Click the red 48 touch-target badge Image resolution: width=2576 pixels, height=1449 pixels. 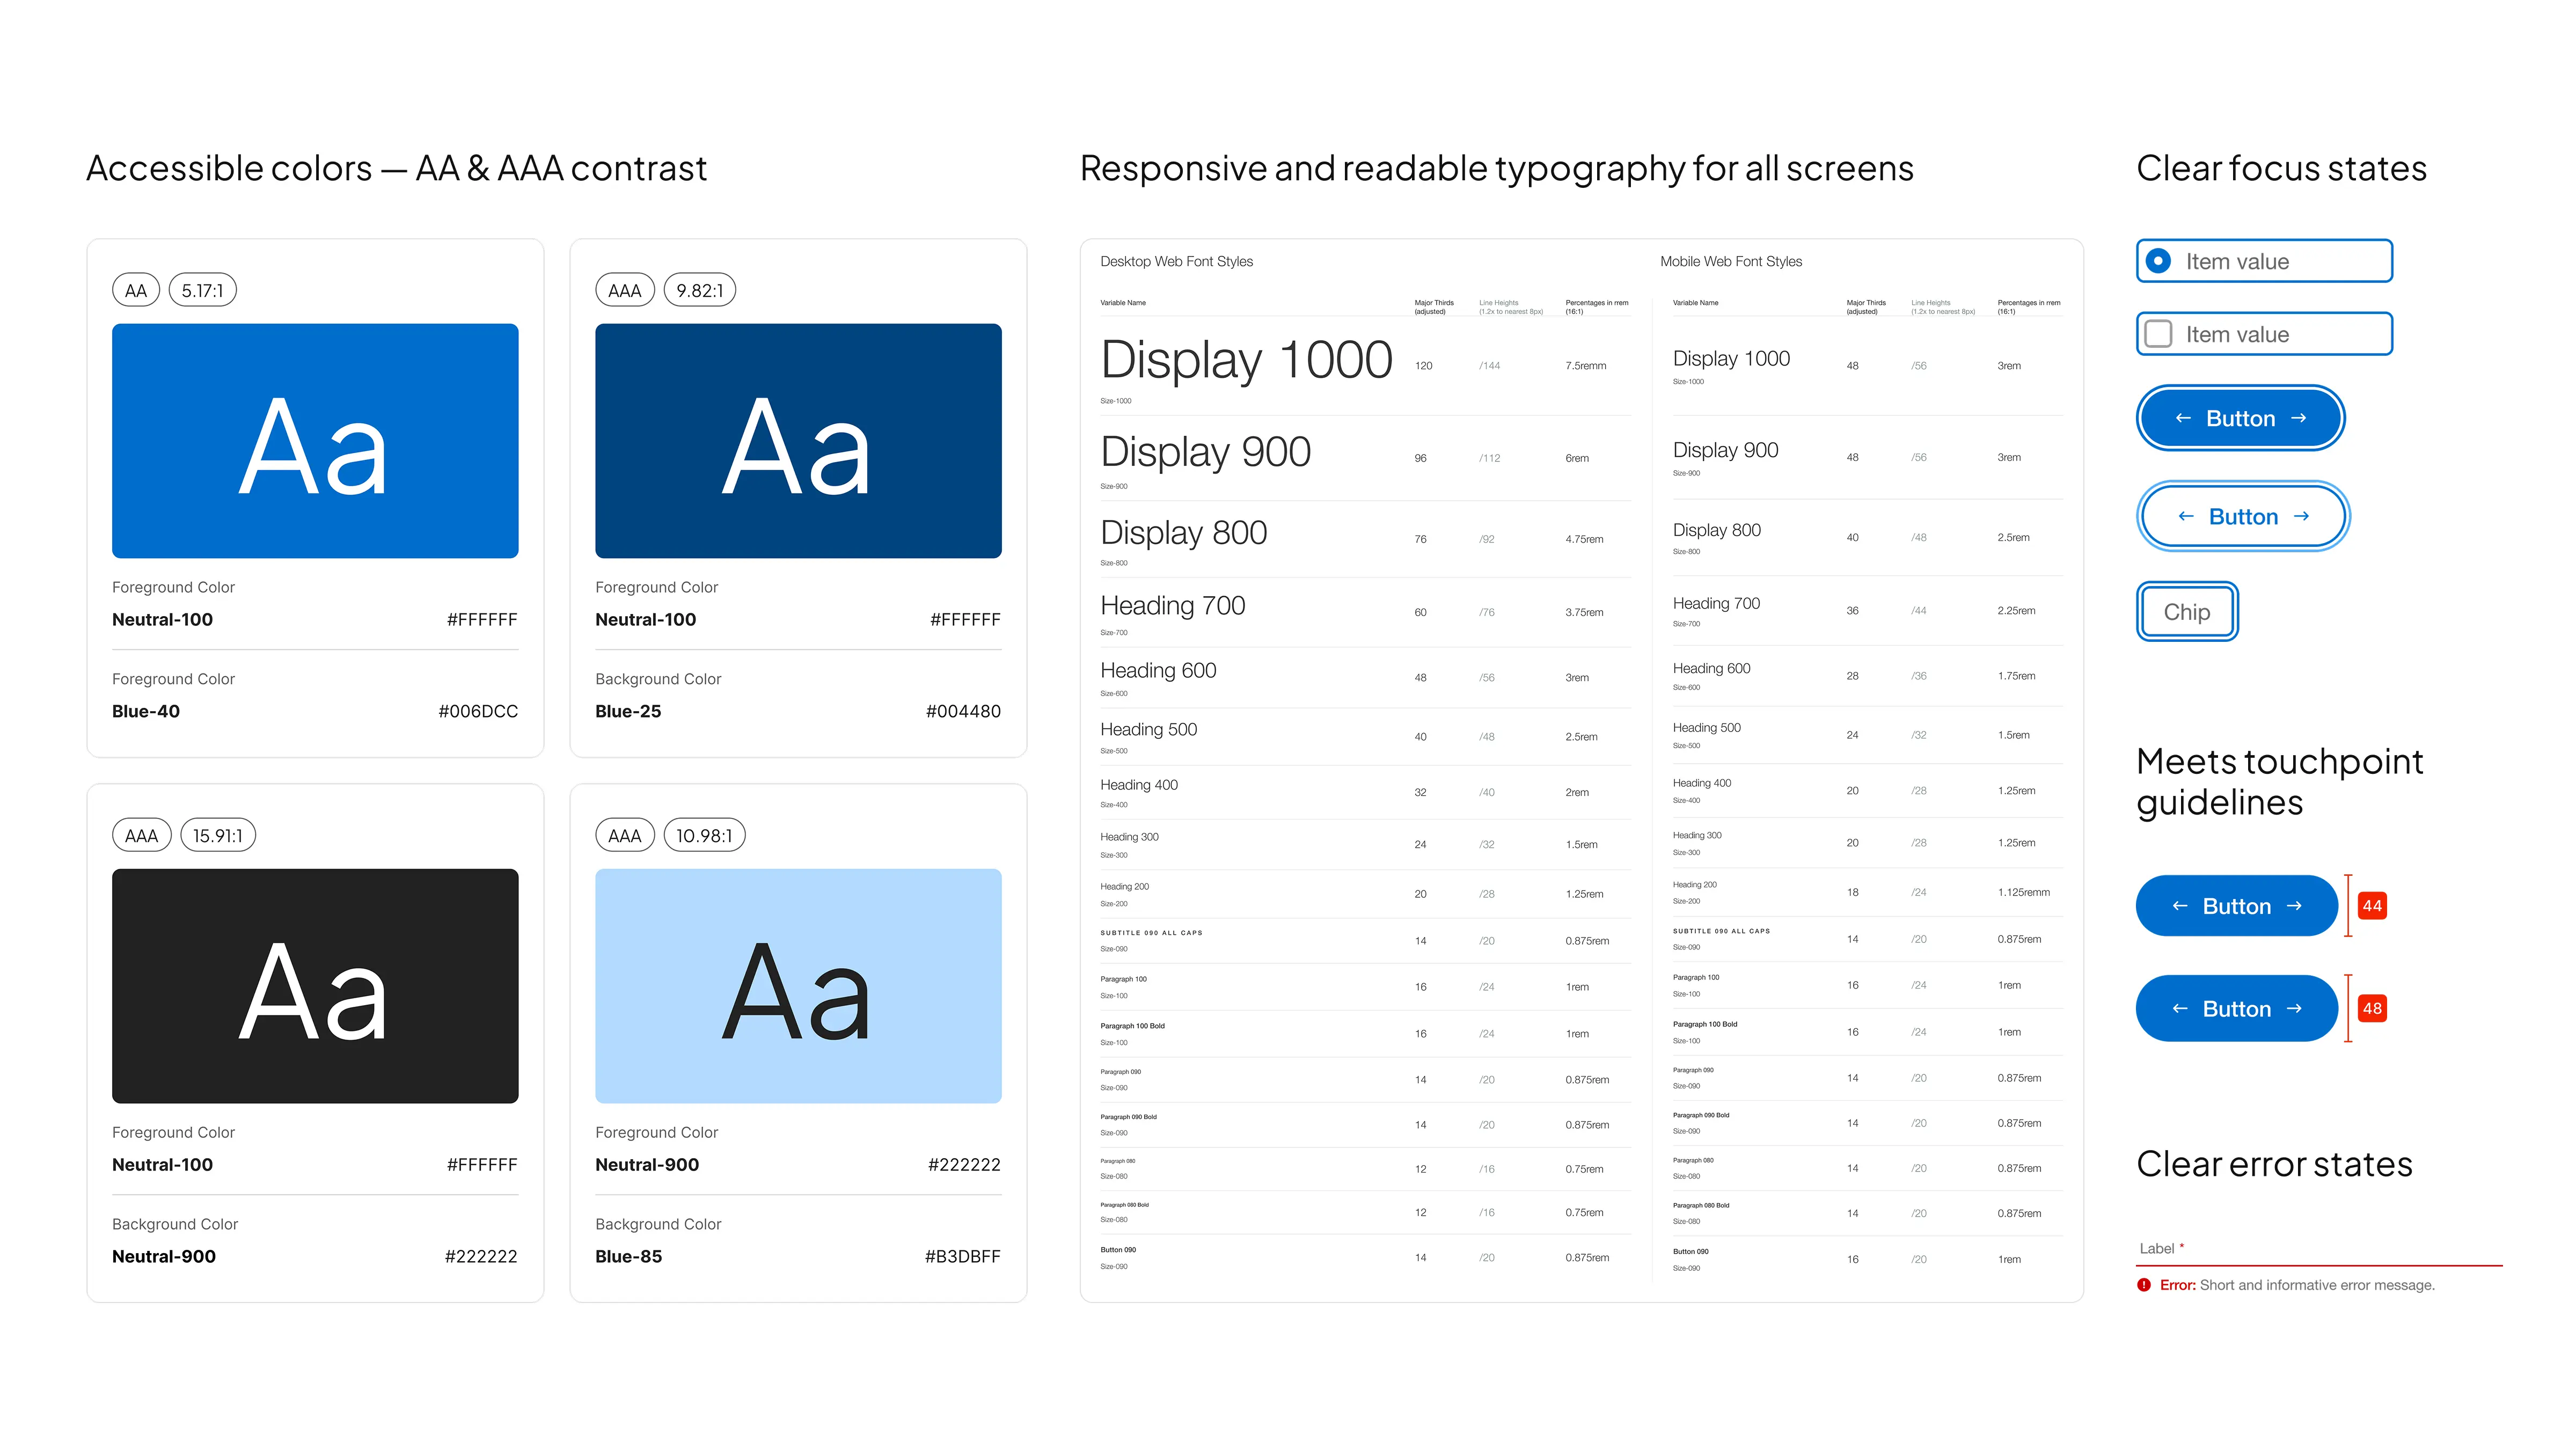pyautogui.click(x=2372, y=1008)
